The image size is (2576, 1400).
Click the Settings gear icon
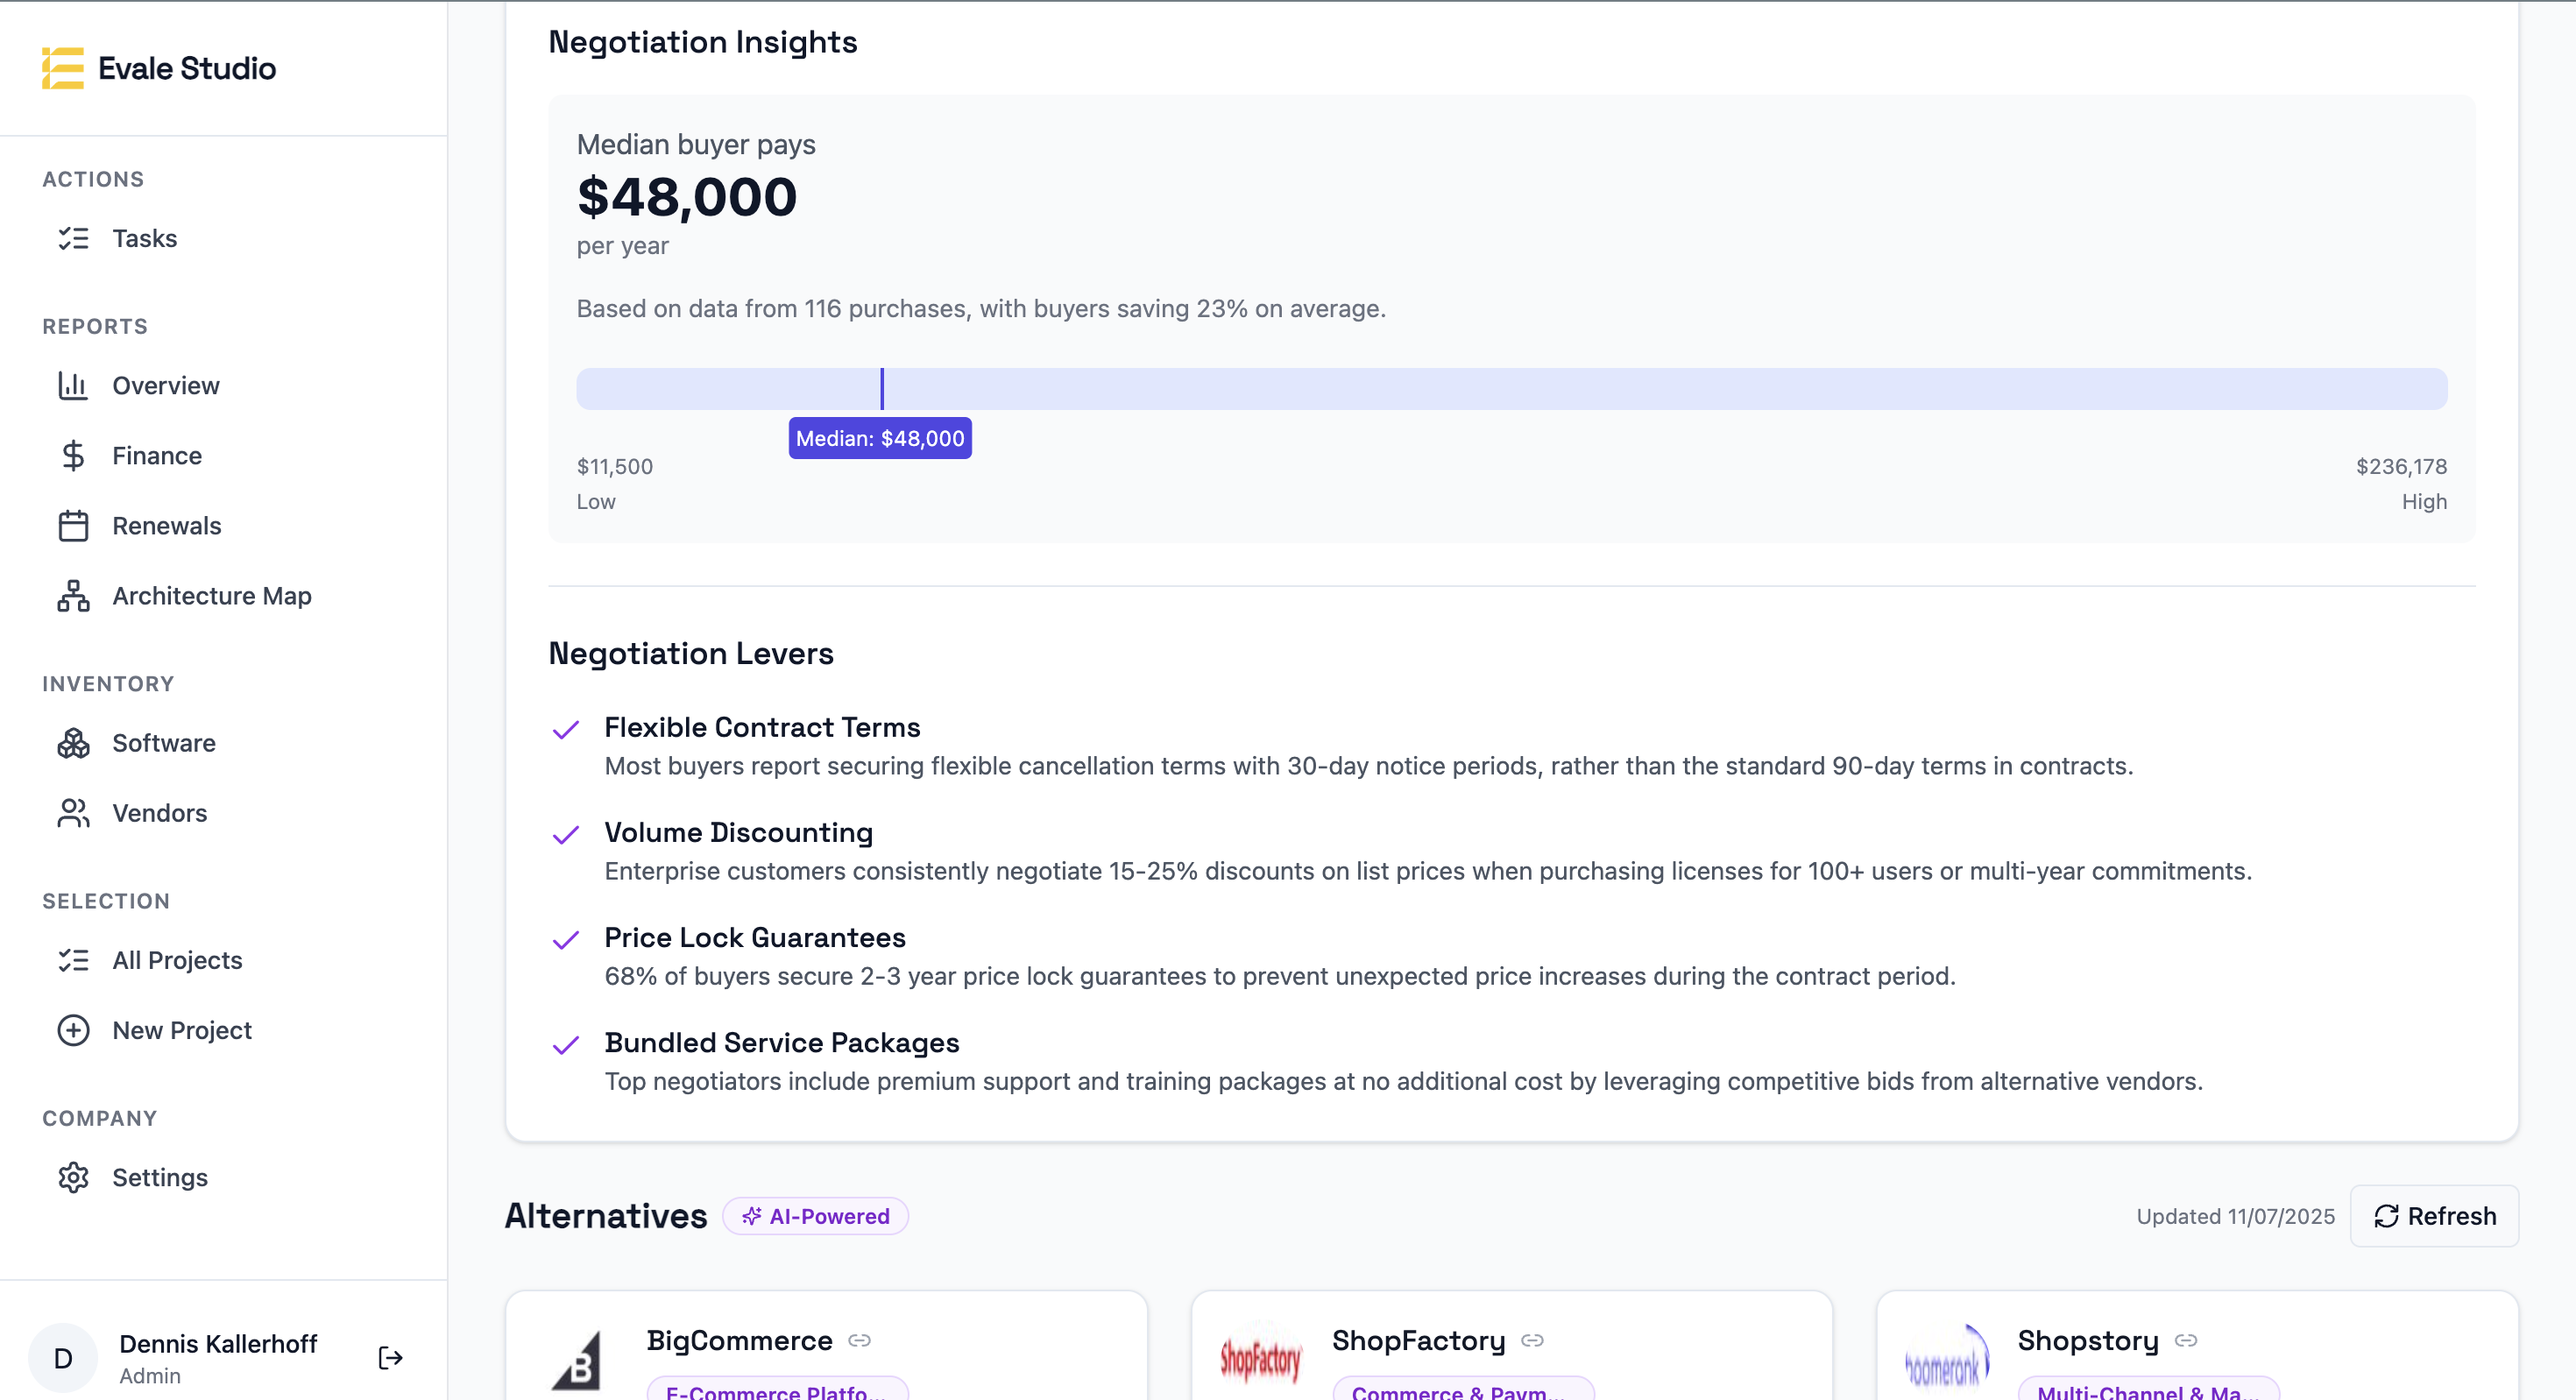click(73, 1177)
